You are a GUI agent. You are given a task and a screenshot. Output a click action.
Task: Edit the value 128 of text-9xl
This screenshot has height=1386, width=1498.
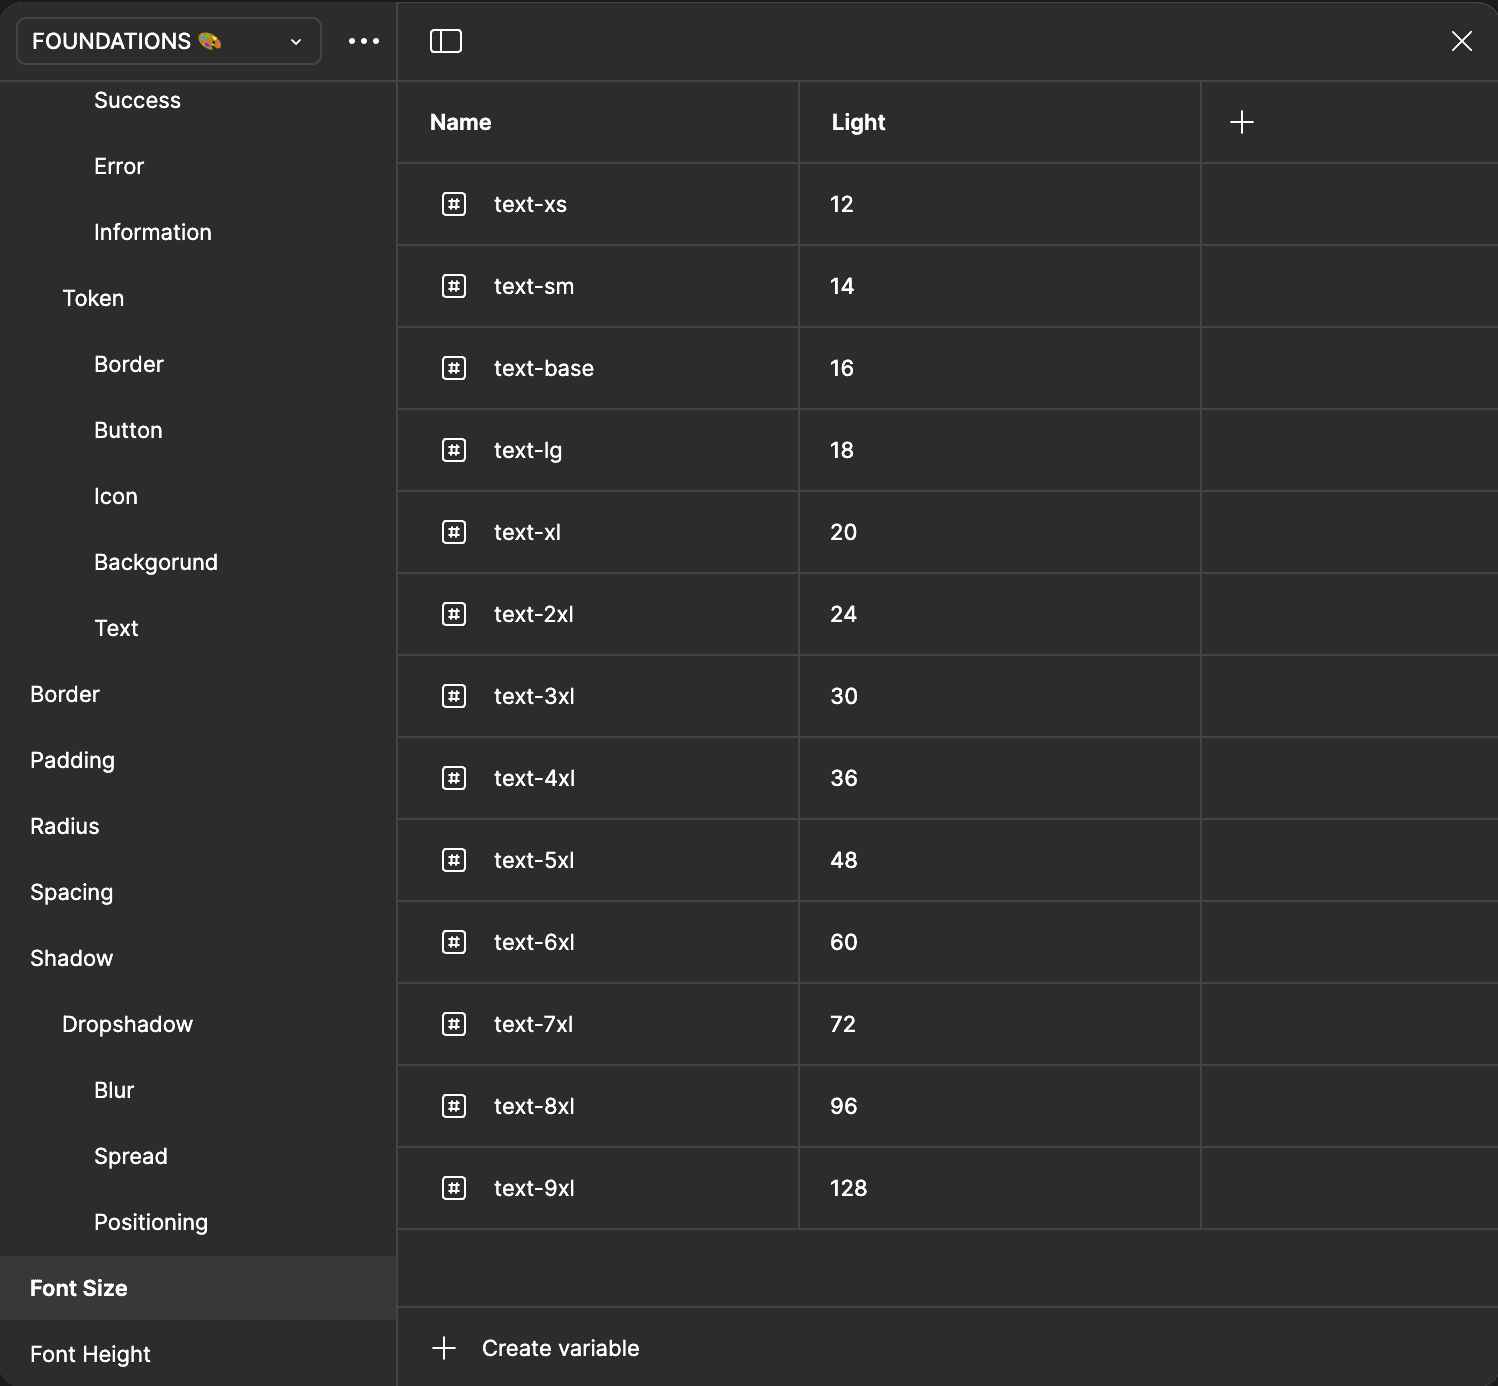(848, 1188)
